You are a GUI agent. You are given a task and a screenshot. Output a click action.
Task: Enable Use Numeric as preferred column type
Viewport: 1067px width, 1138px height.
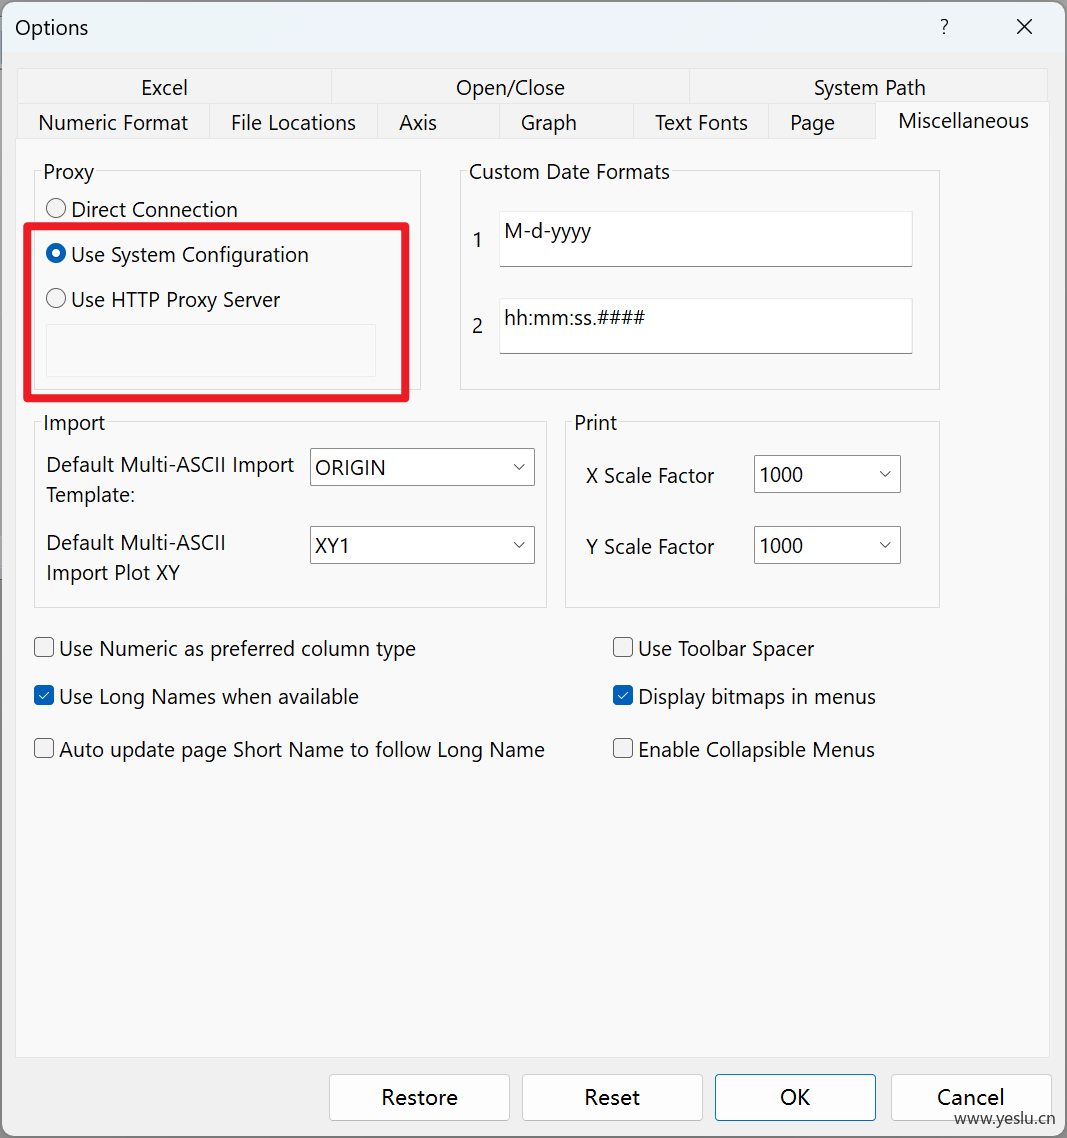coord(44,648)
